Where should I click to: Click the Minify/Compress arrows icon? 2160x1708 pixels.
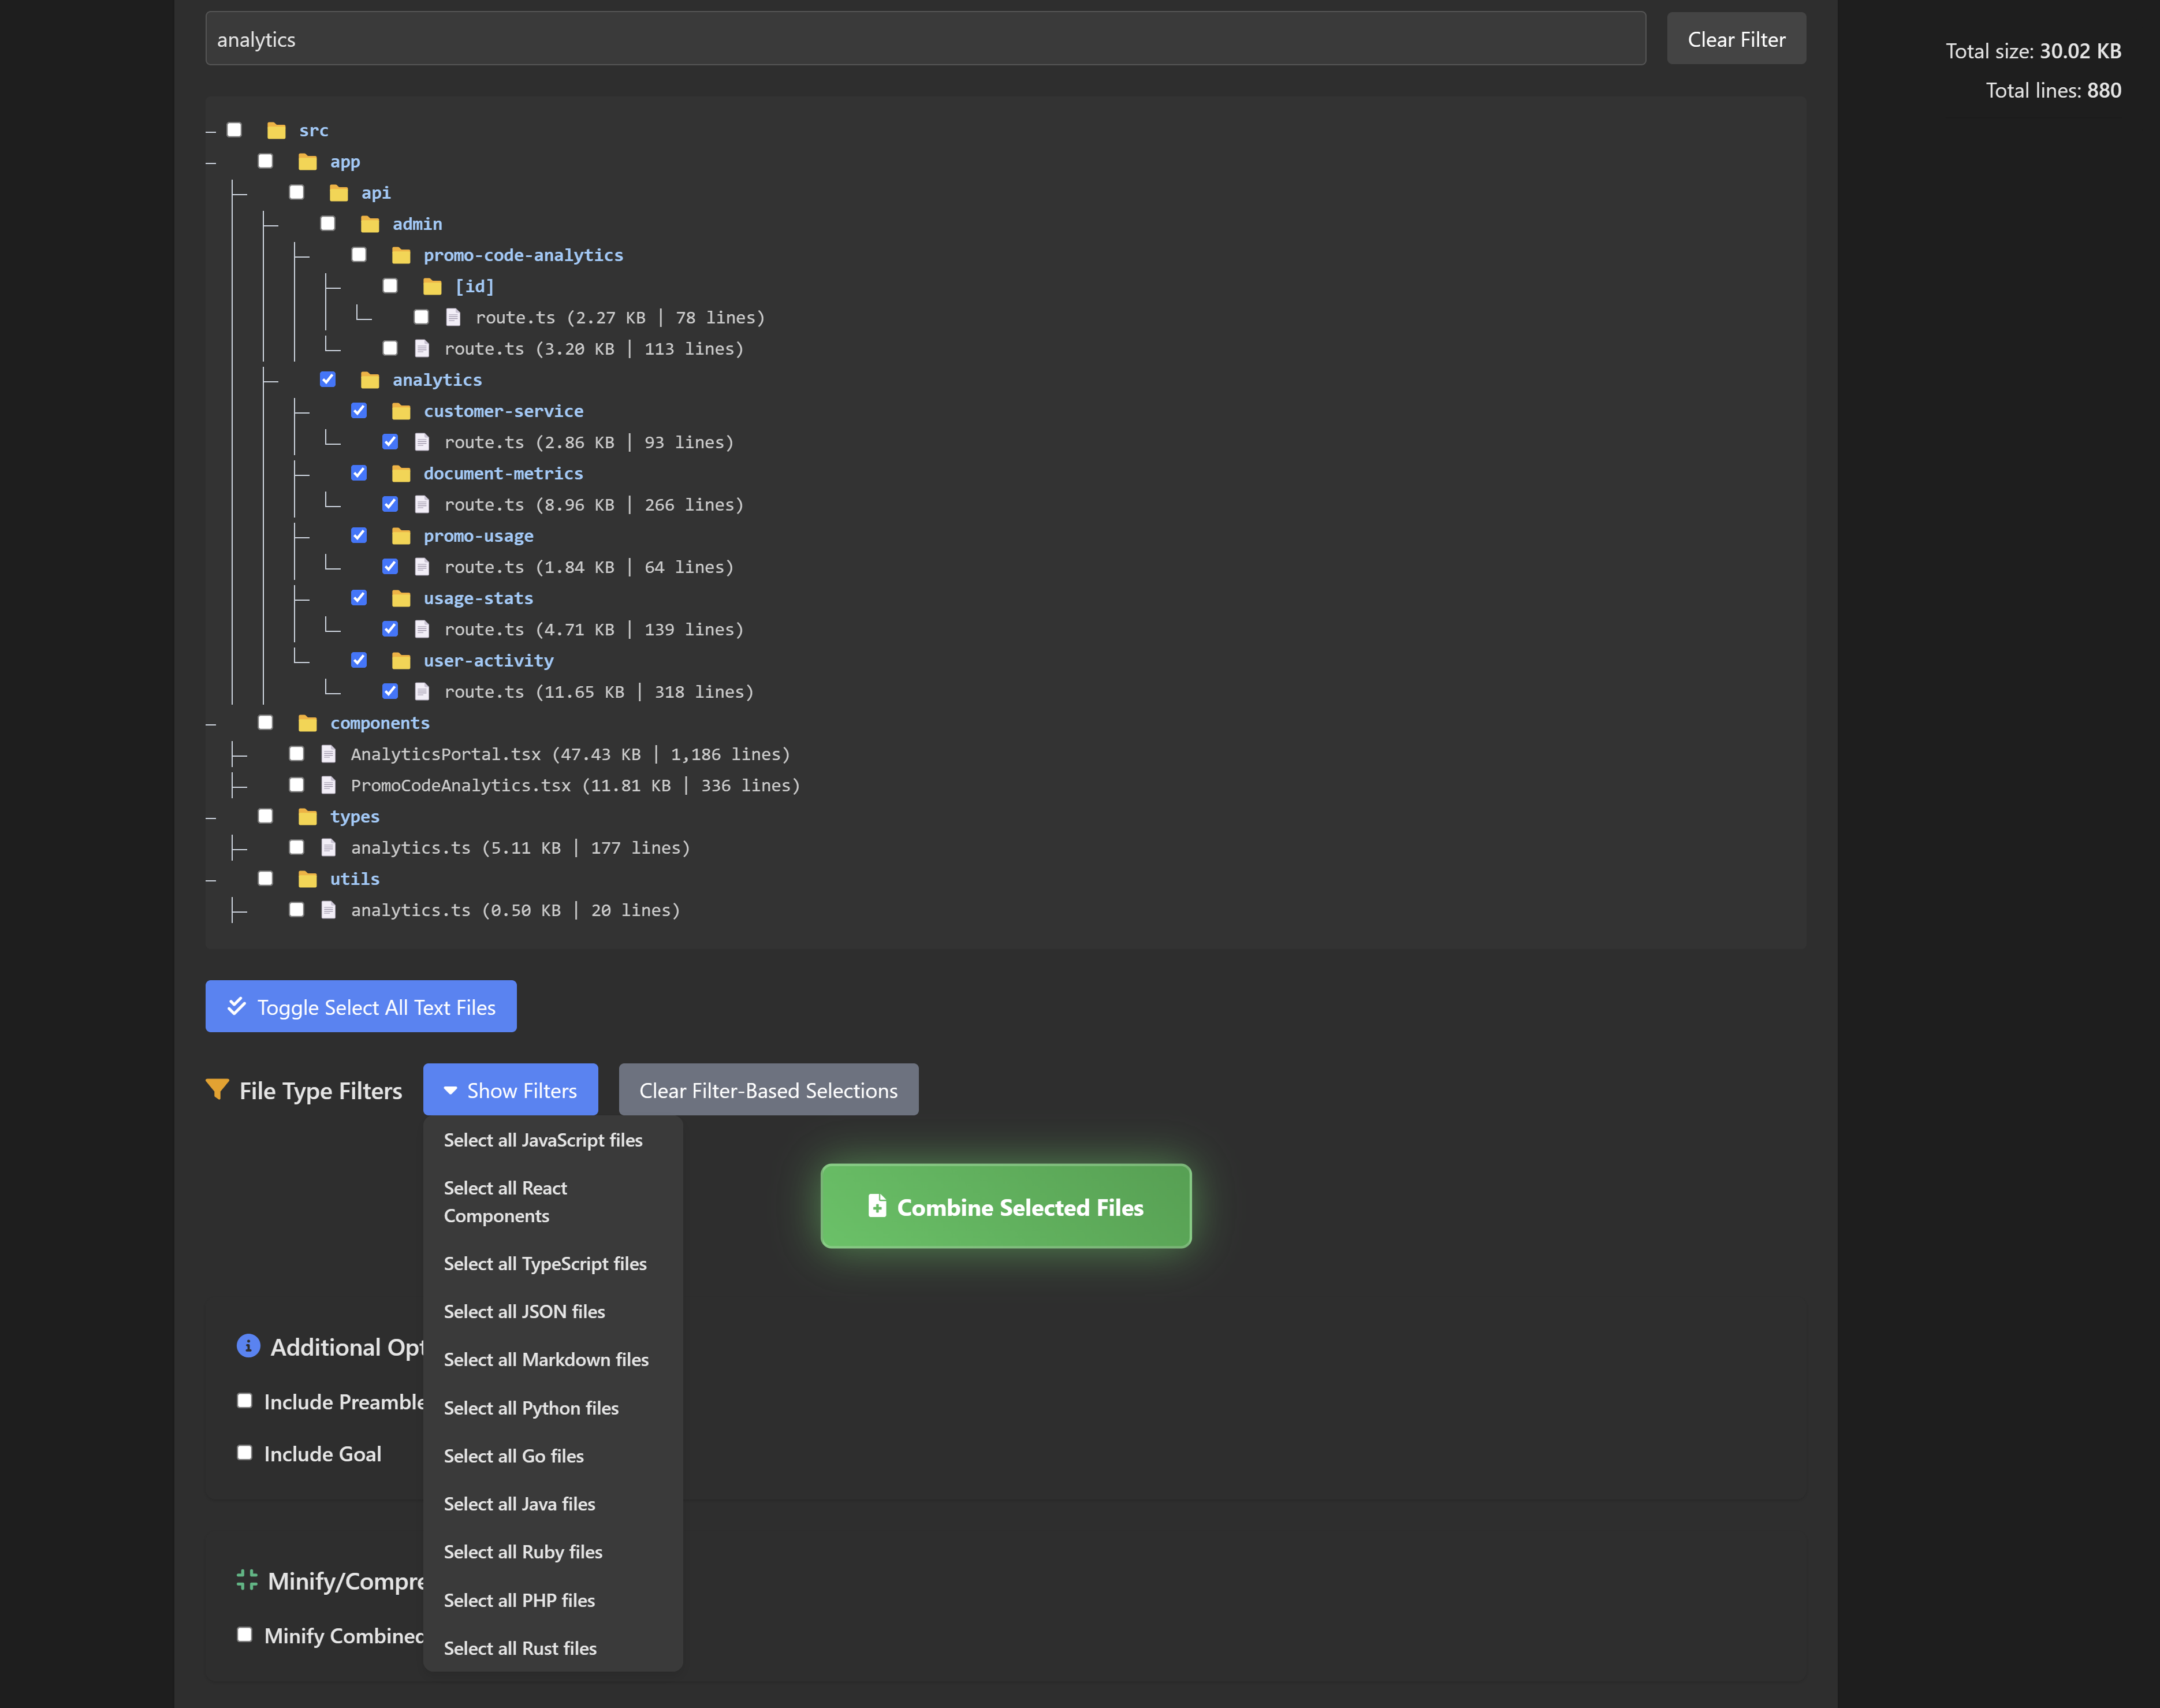[x=247, y=1580]
